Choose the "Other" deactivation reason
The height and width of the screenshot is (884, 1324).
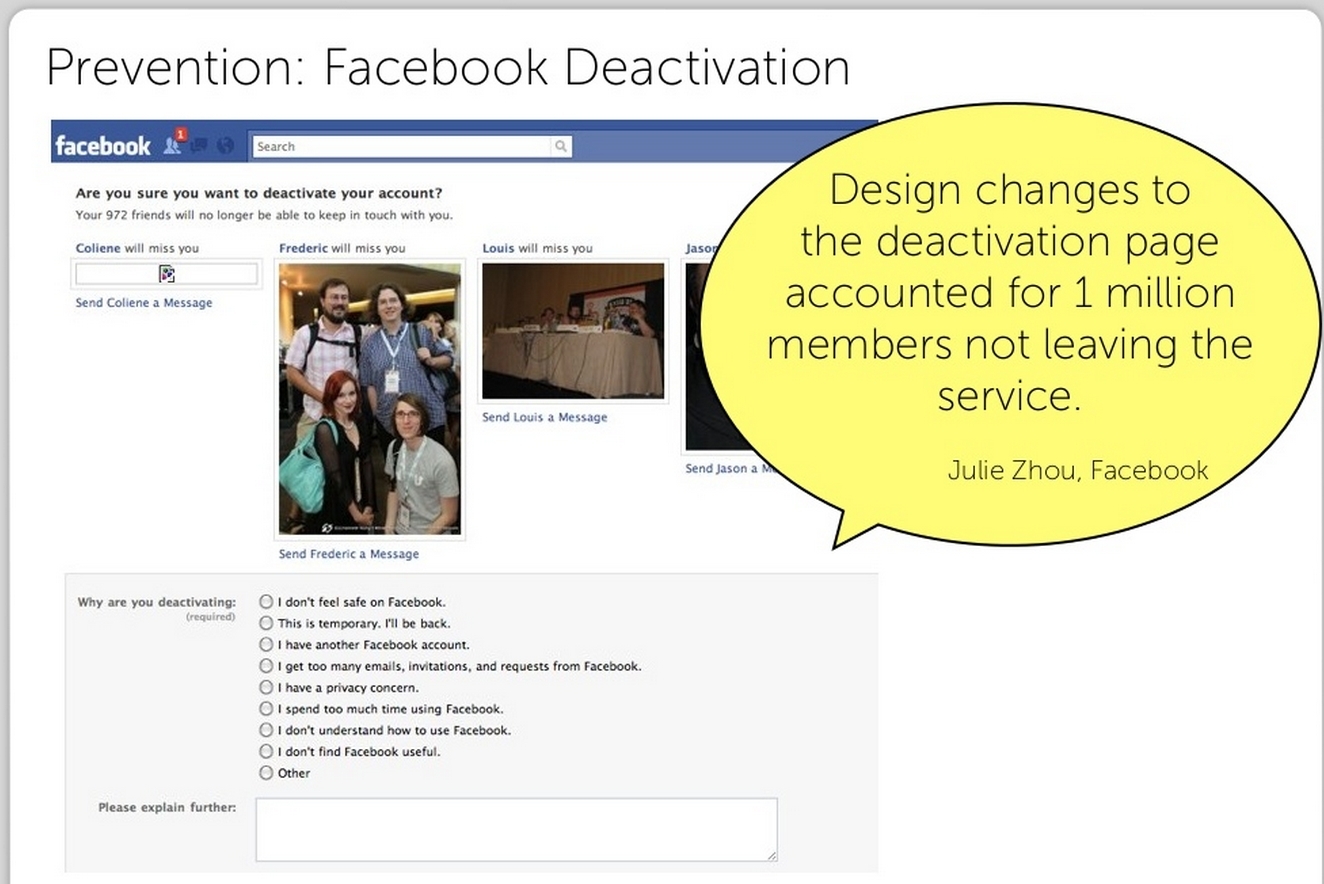pyautogui.click(x=265, y=773)
